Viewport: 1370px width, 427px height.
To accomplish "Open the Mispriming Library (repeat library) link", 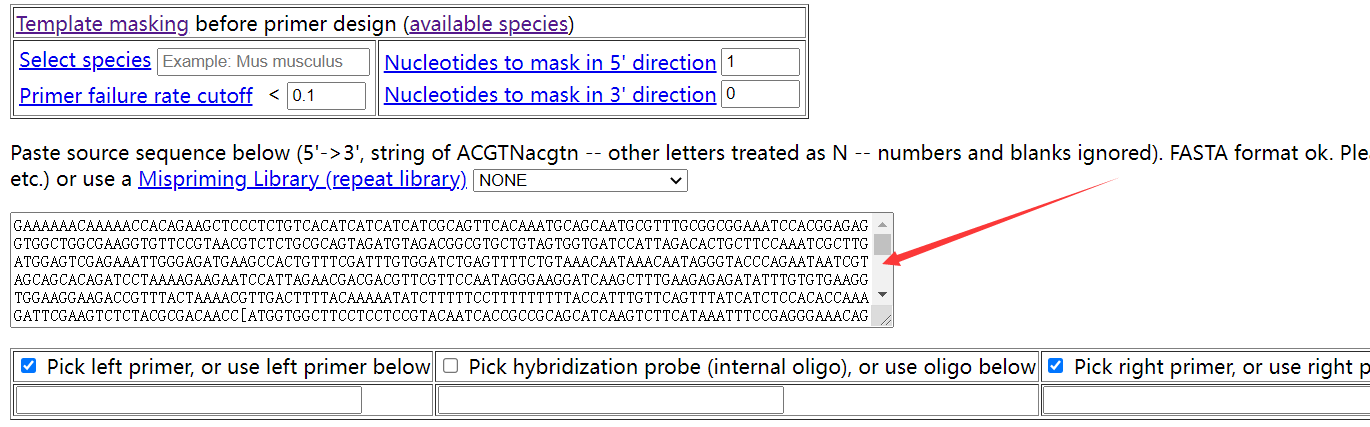I will click(x=302, y=180).
